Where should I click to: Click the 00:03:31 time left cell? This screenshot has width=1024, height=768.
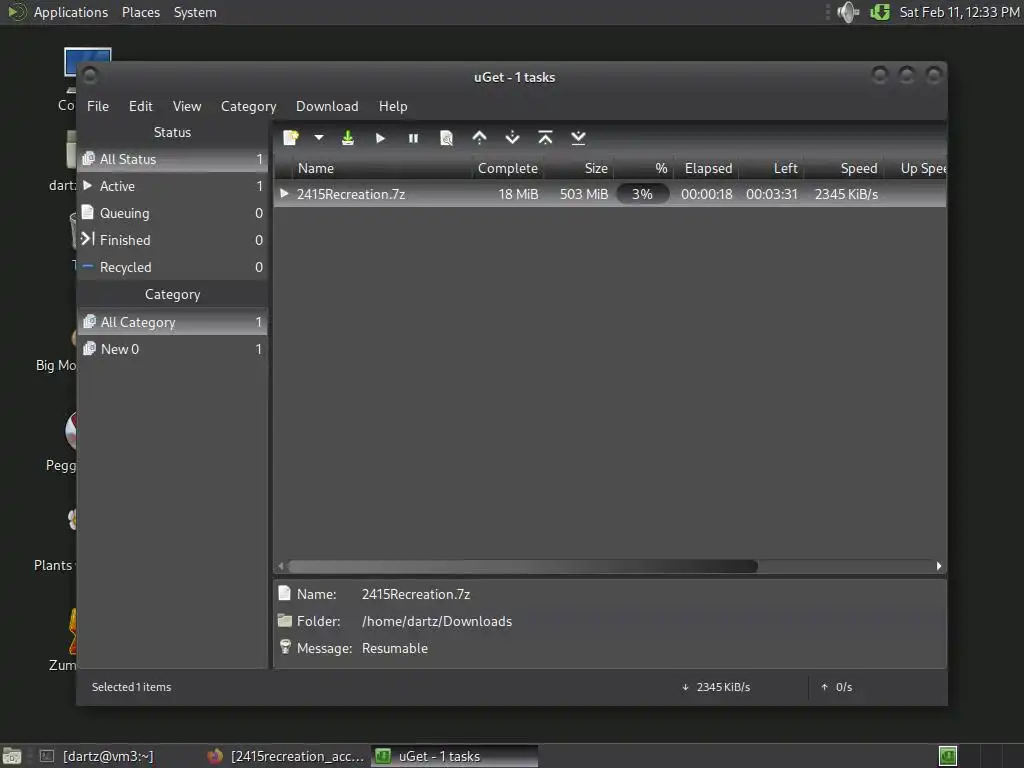coord(771,194)
